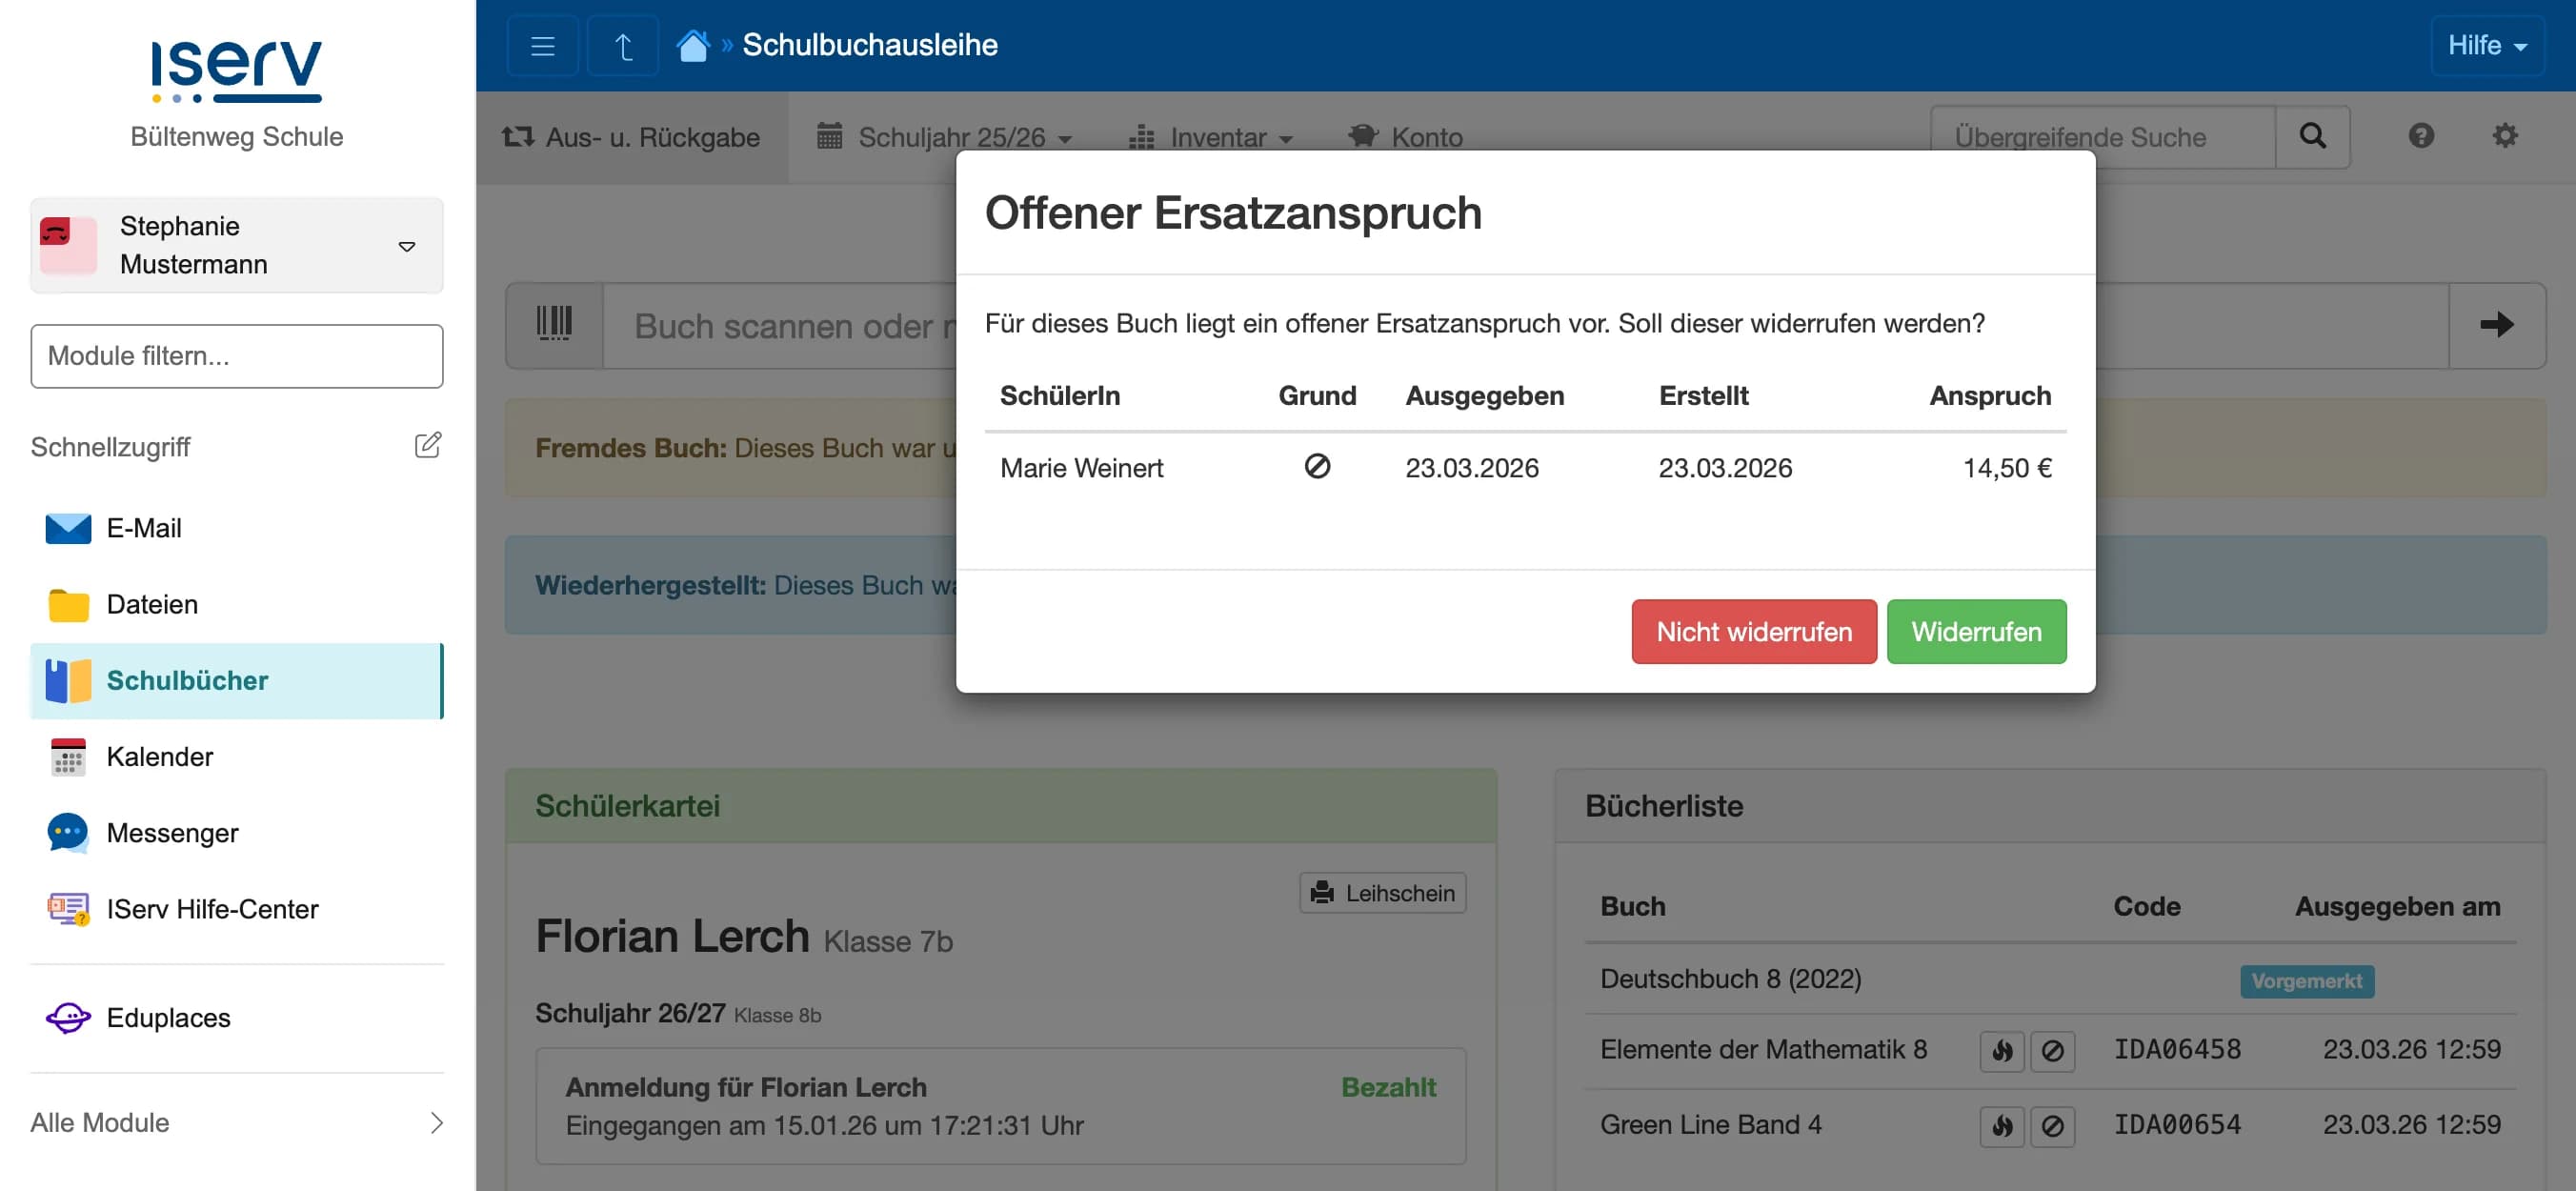
Task: Mark Green Line Band 4 as lost
Action: (x=2054, y=1126)
